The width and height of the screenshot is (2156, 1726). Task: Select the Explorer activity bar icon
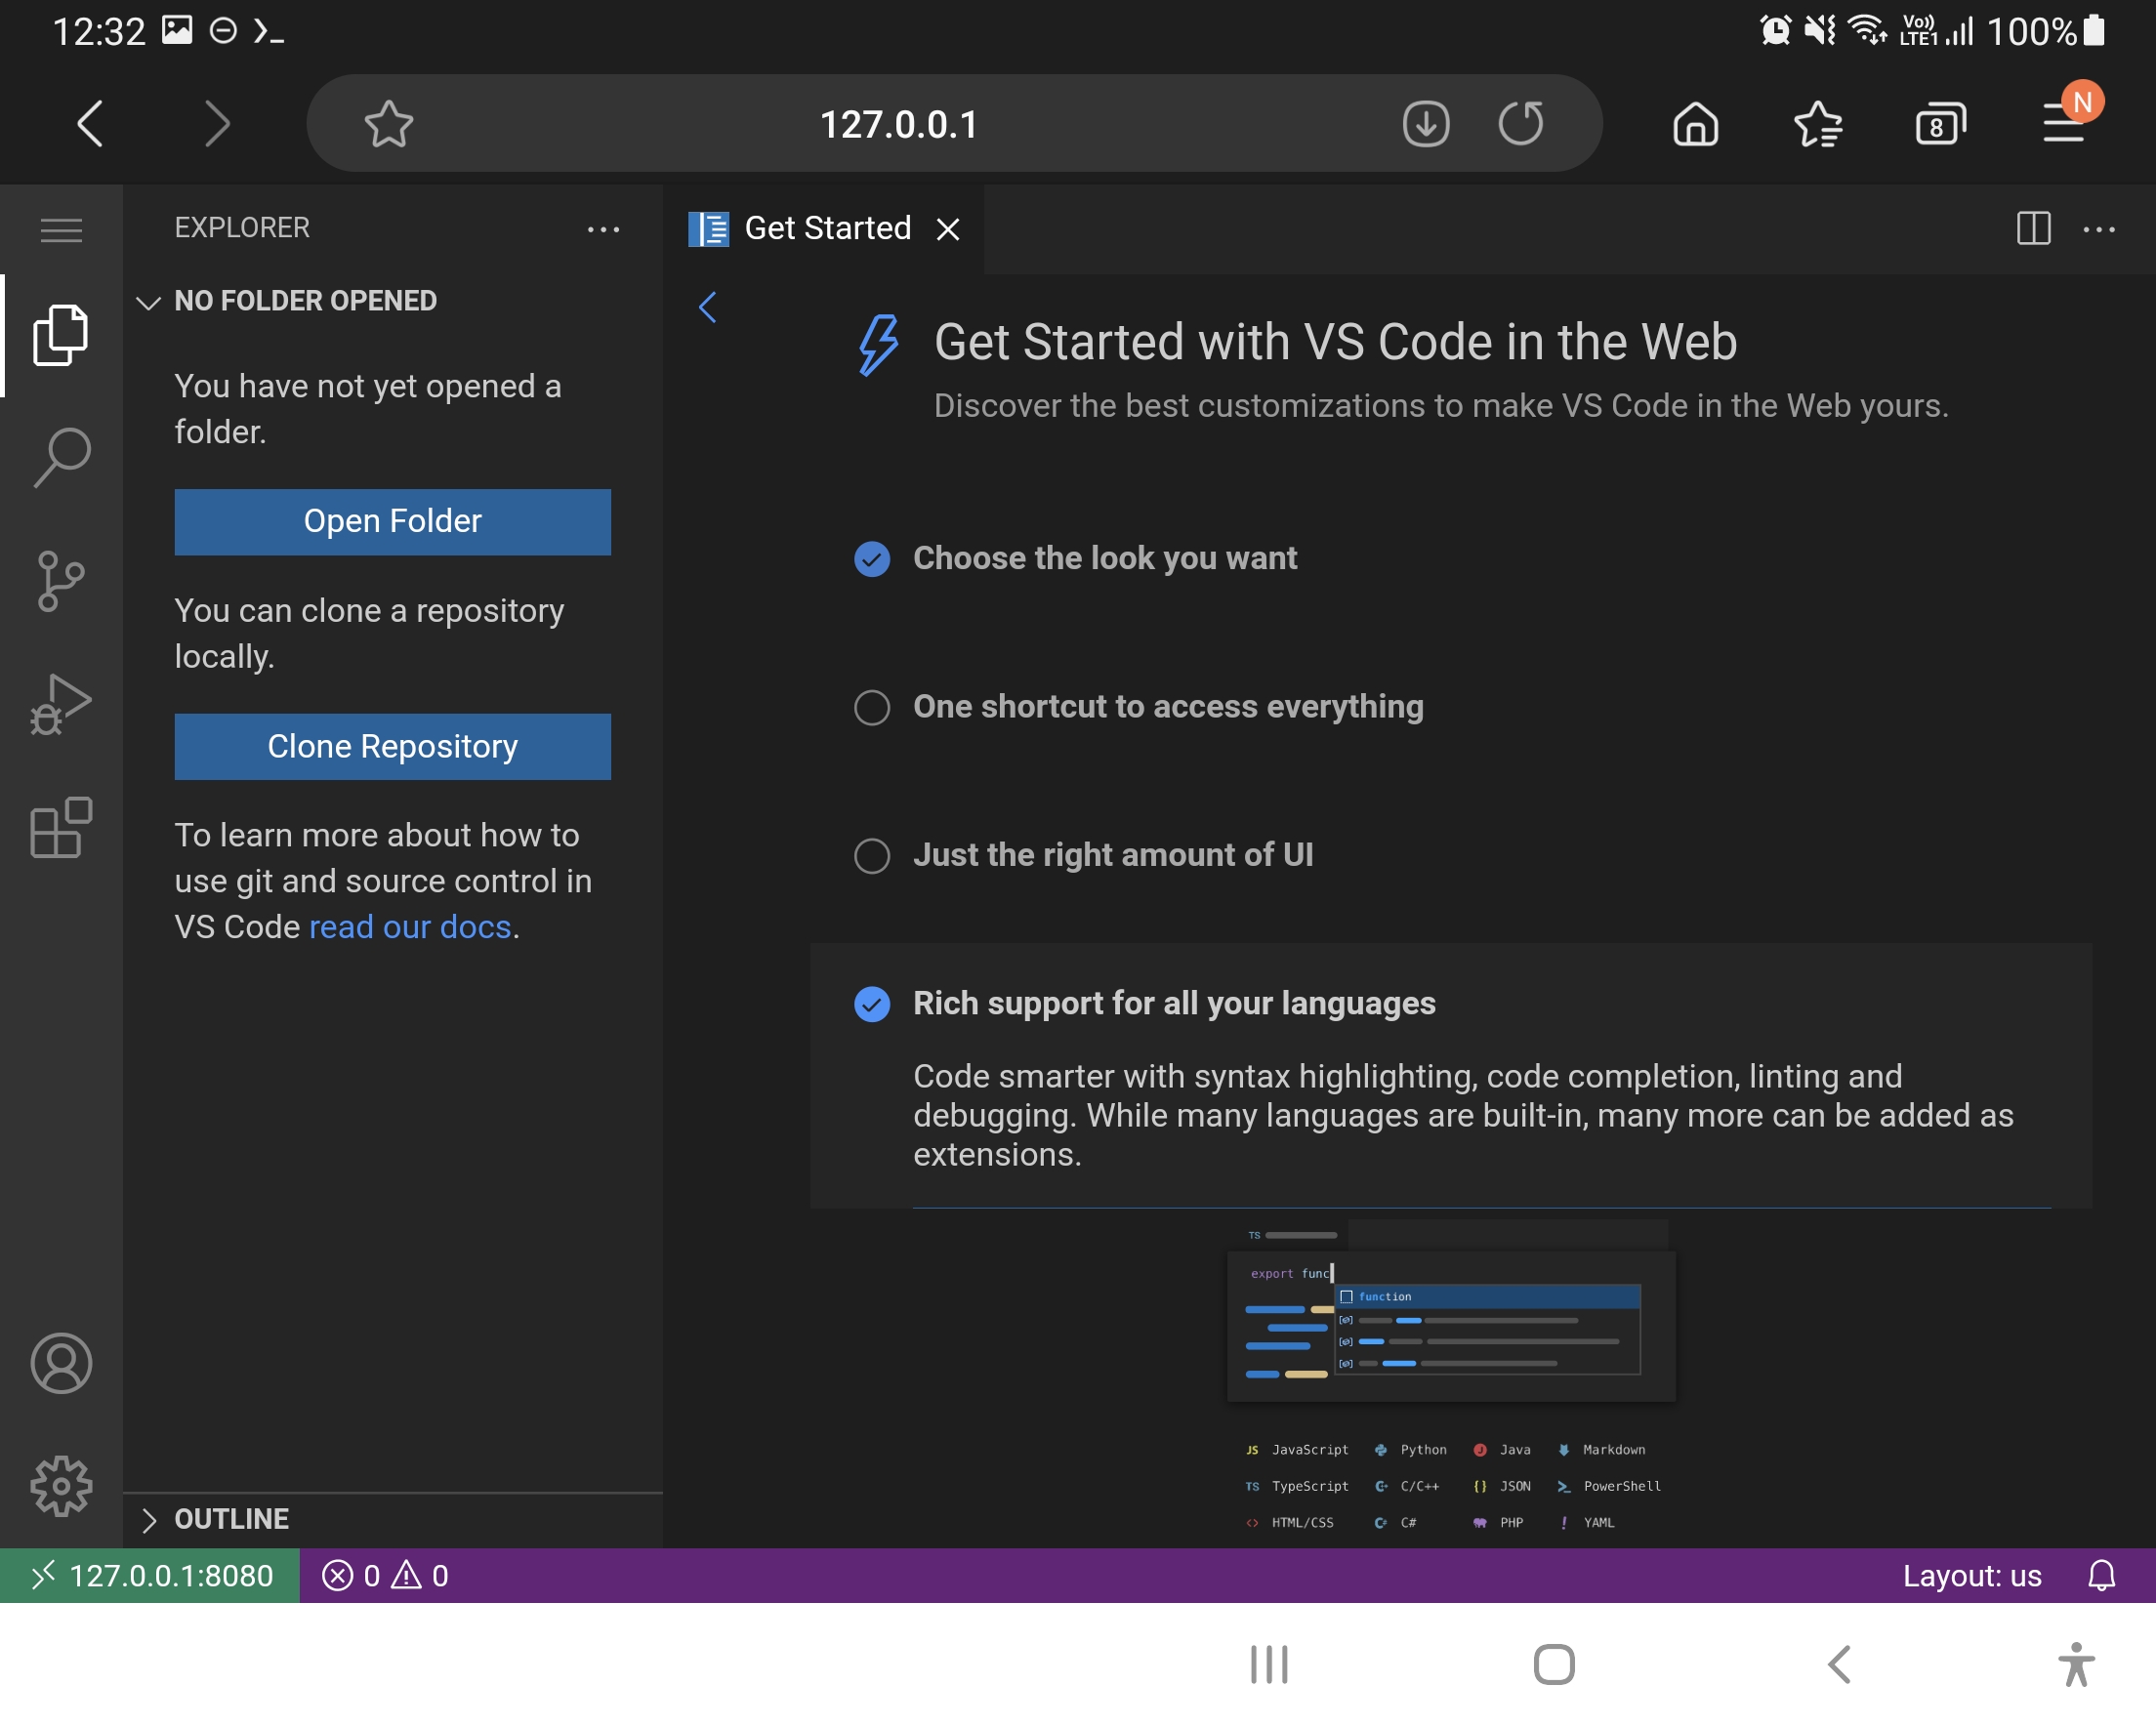[x=61, y=335]
